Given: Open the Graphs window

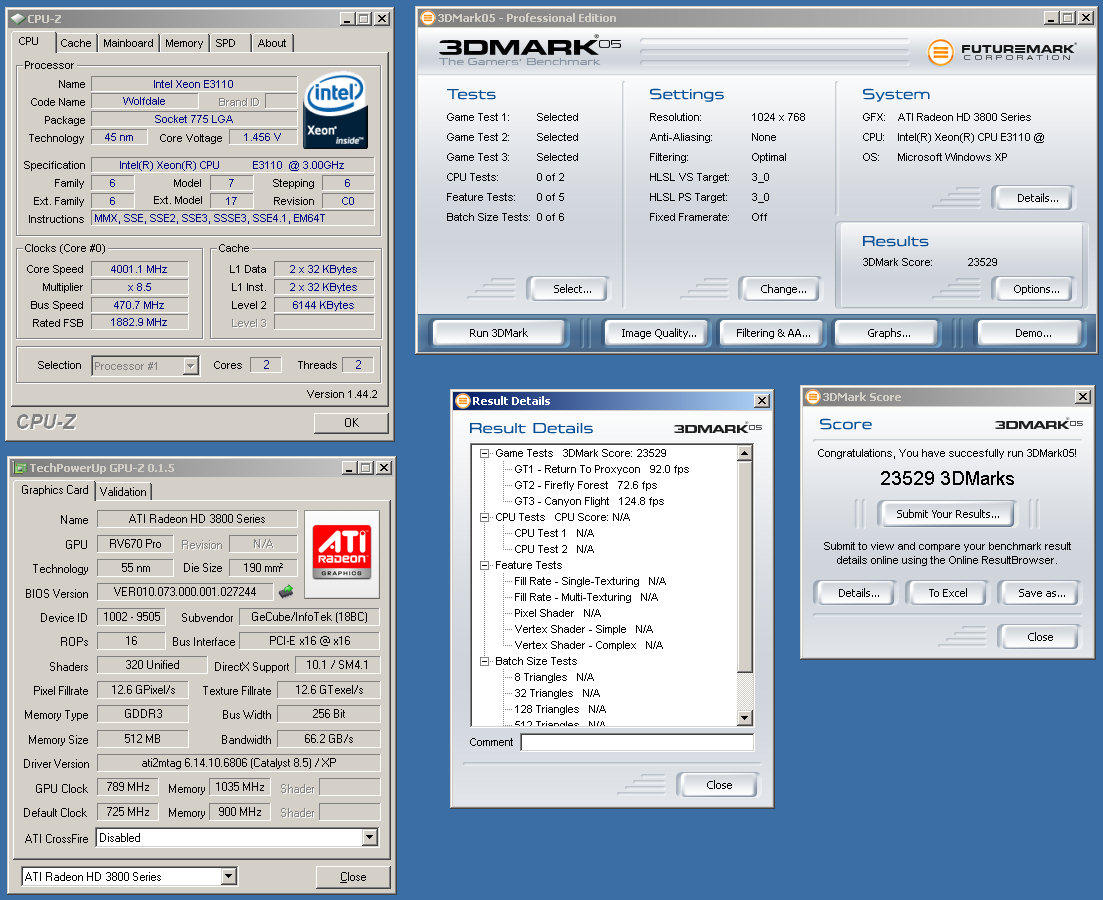Looking at the screenshot, I should click(888, 334).
